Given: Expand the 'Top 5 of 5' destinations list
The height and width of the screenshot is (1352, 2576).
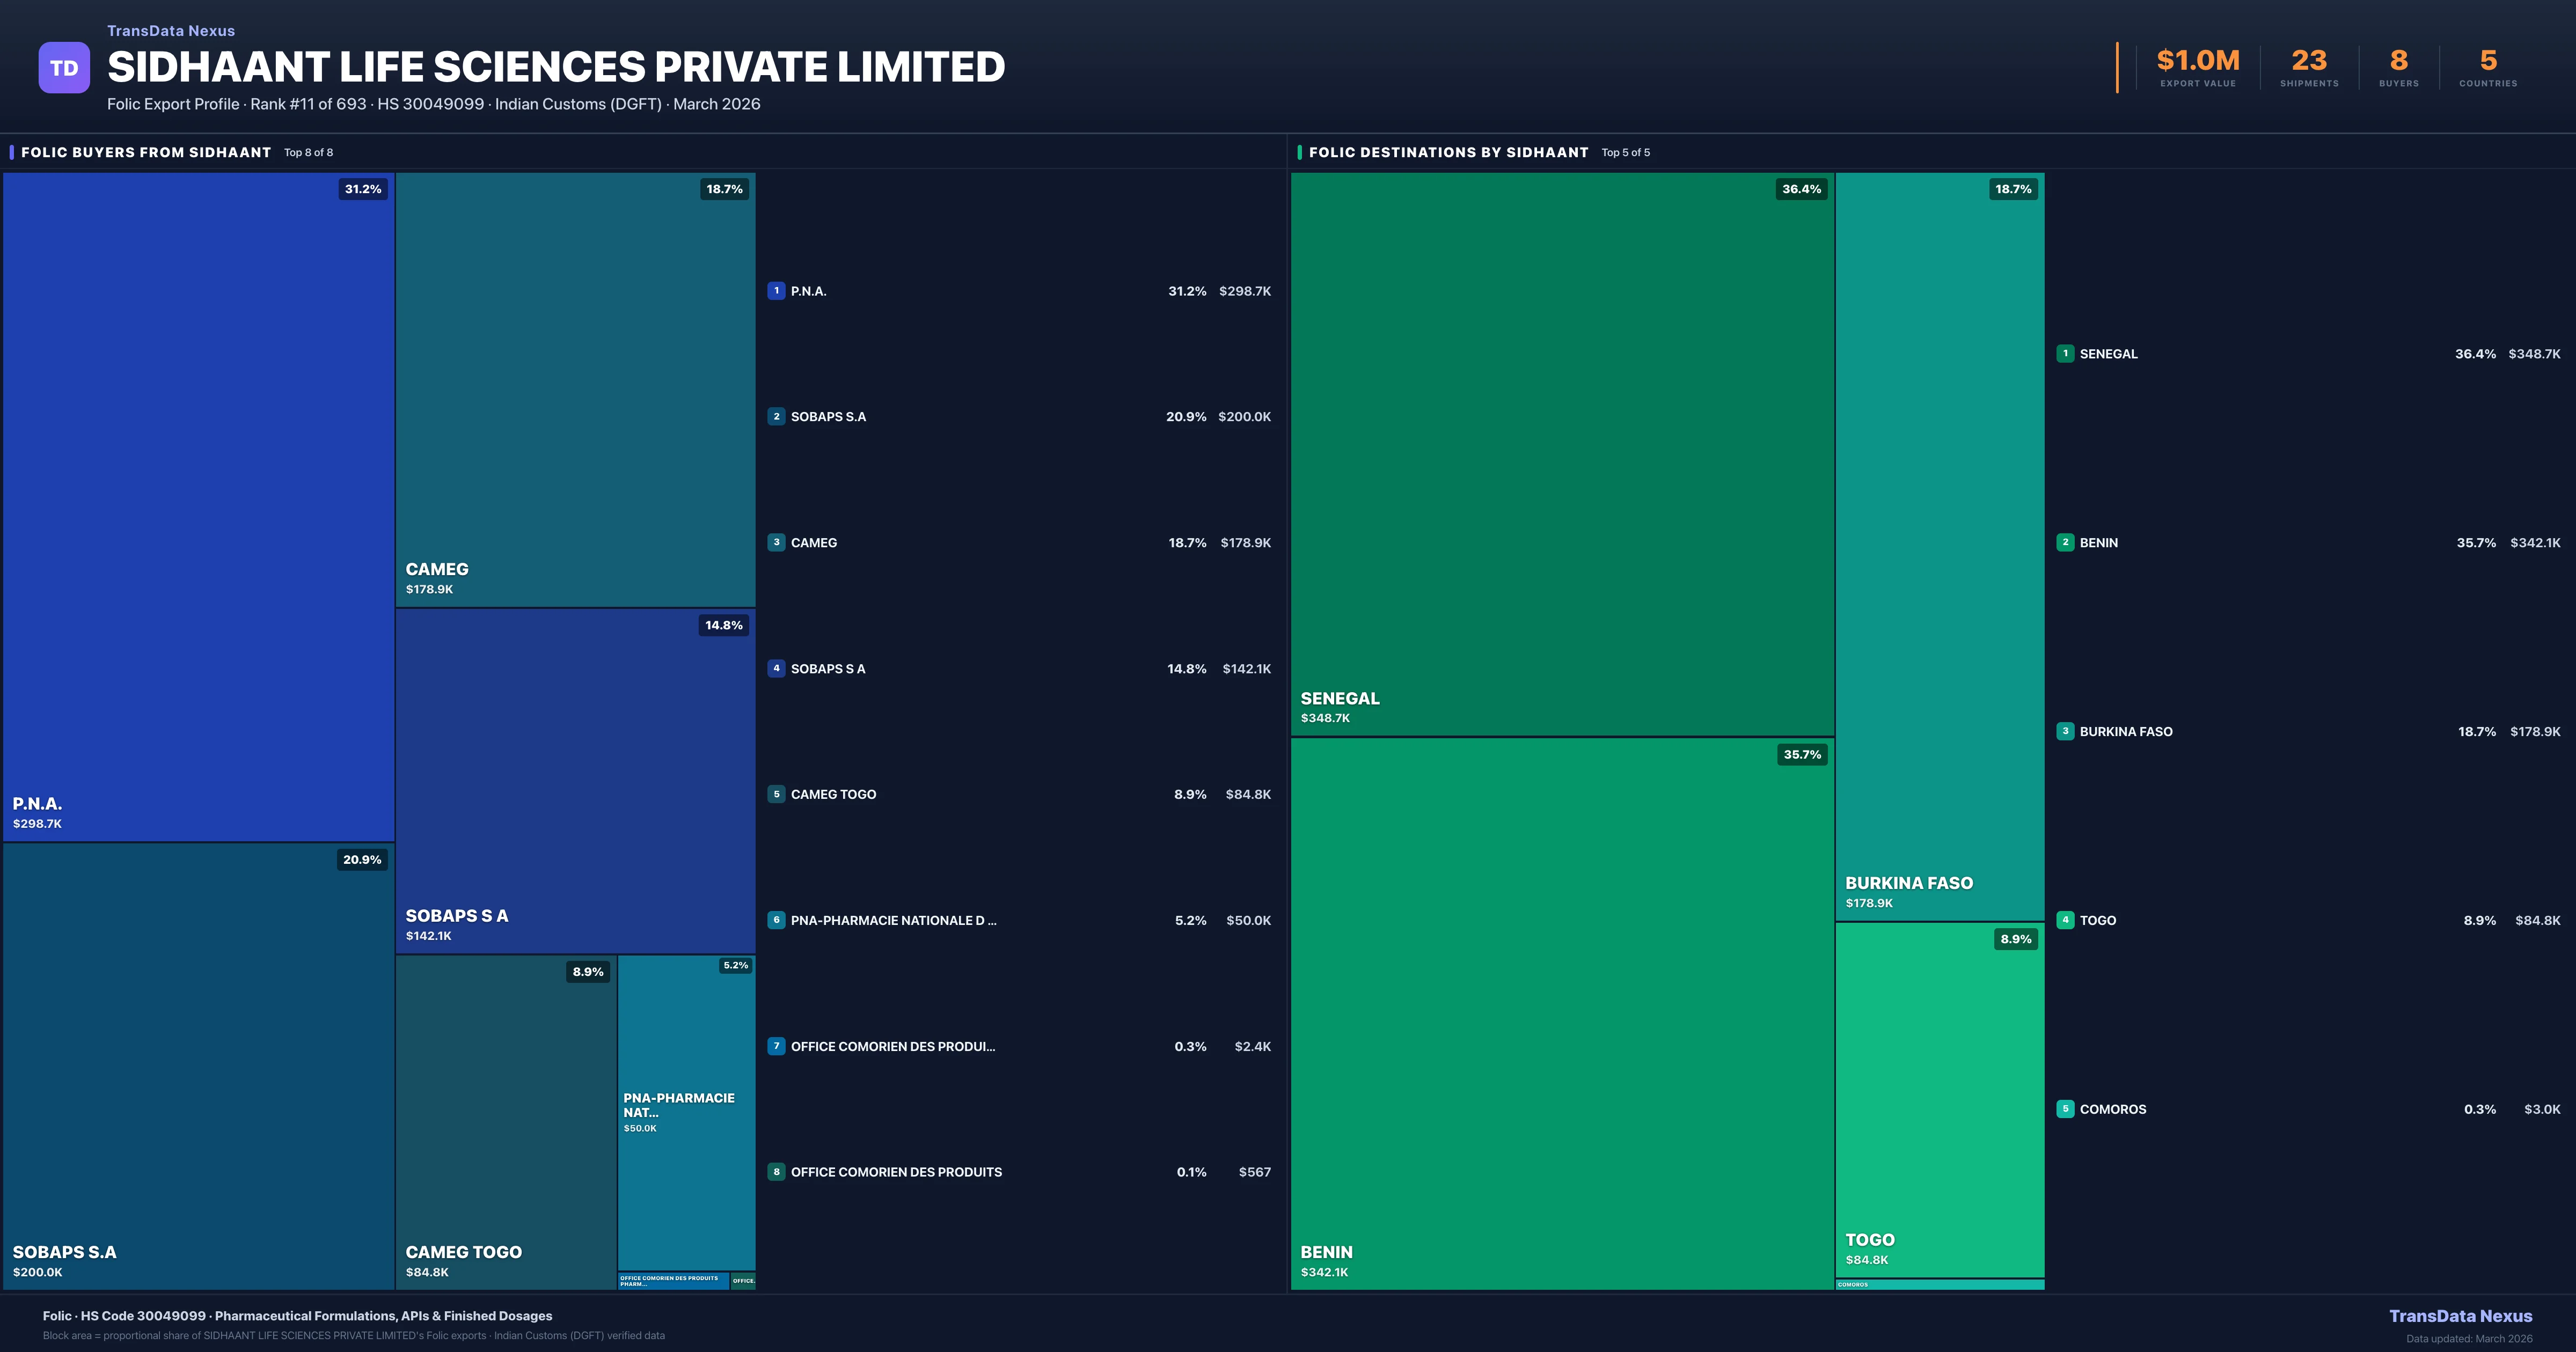Looking at the screenshot, I should tap(1626, 152).
